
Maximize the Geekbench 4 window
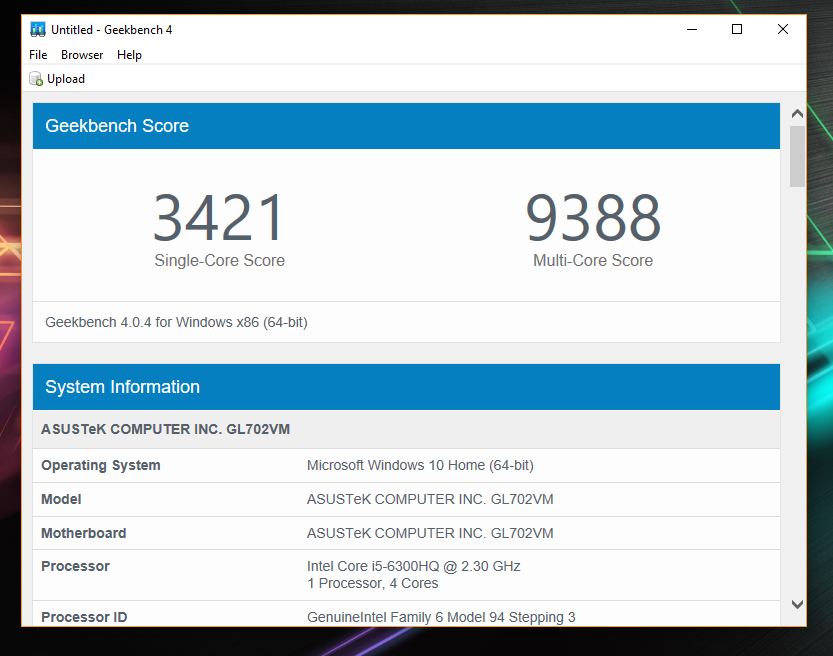point(737,29)
